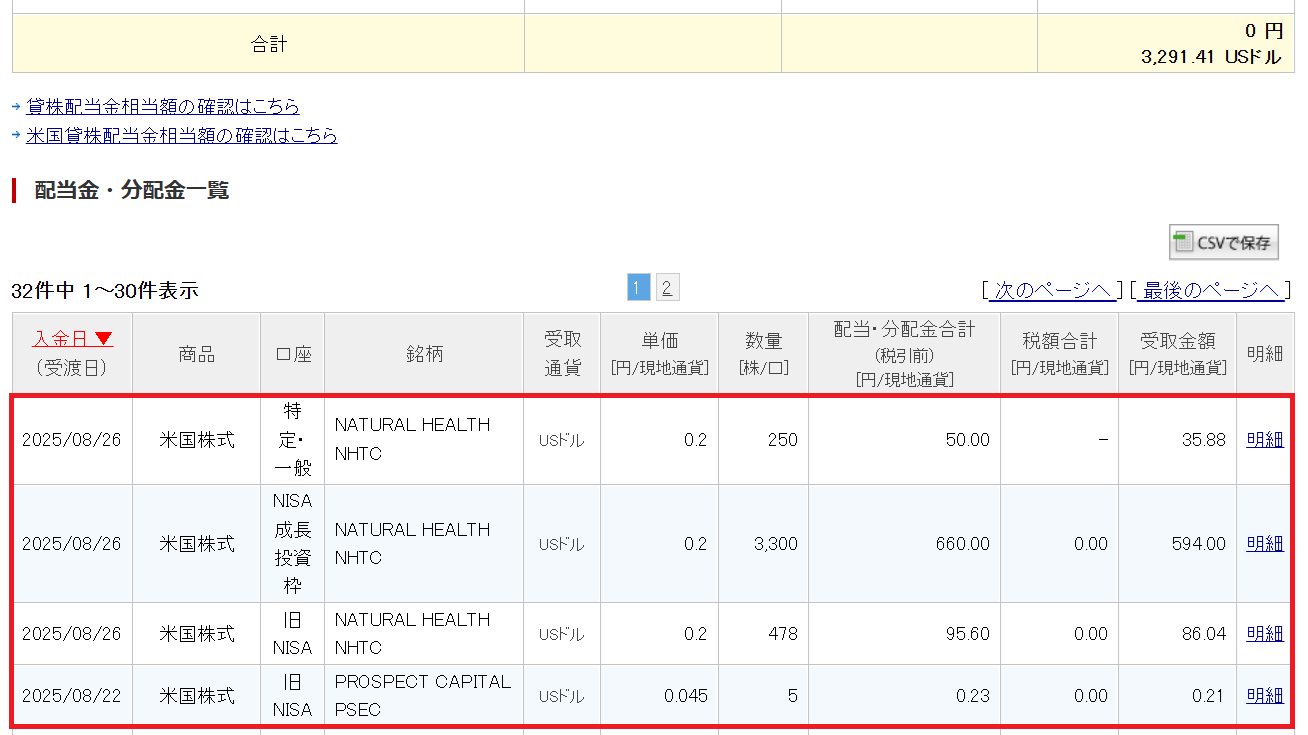Select the PROSPECT CAPITAL PSEC name cell
Image resolution: width=1308 pixels, height=735 pixels.
coord(423,695)
